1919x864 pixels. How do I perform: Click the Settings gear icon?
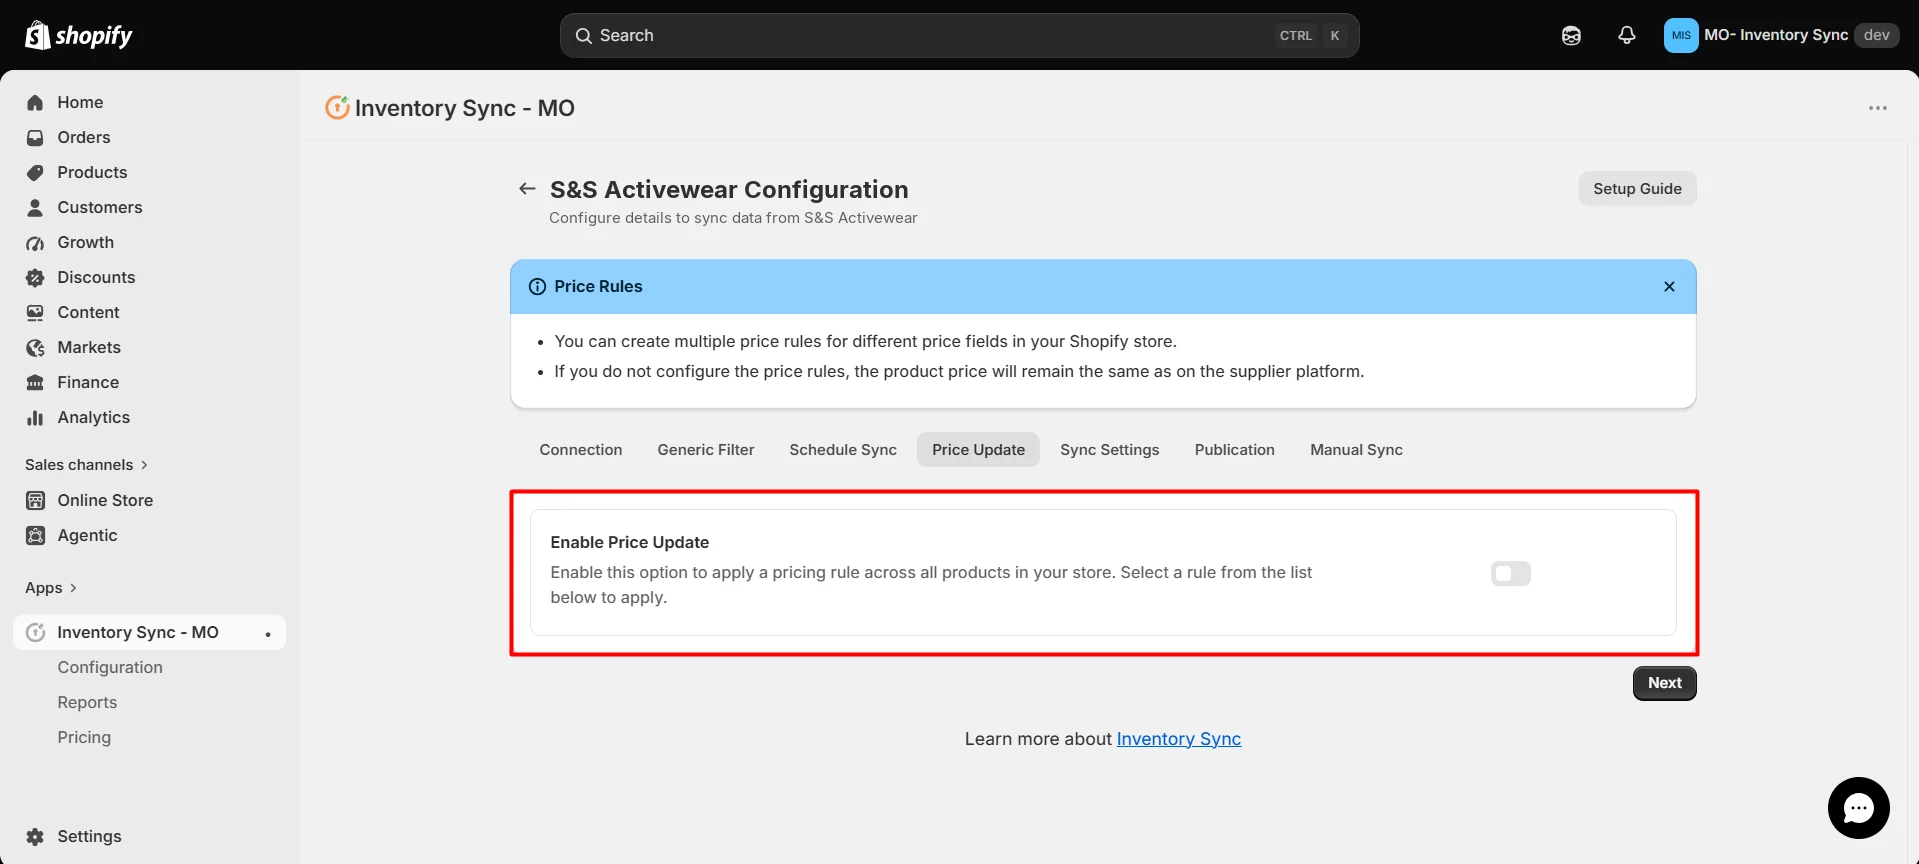35,837
